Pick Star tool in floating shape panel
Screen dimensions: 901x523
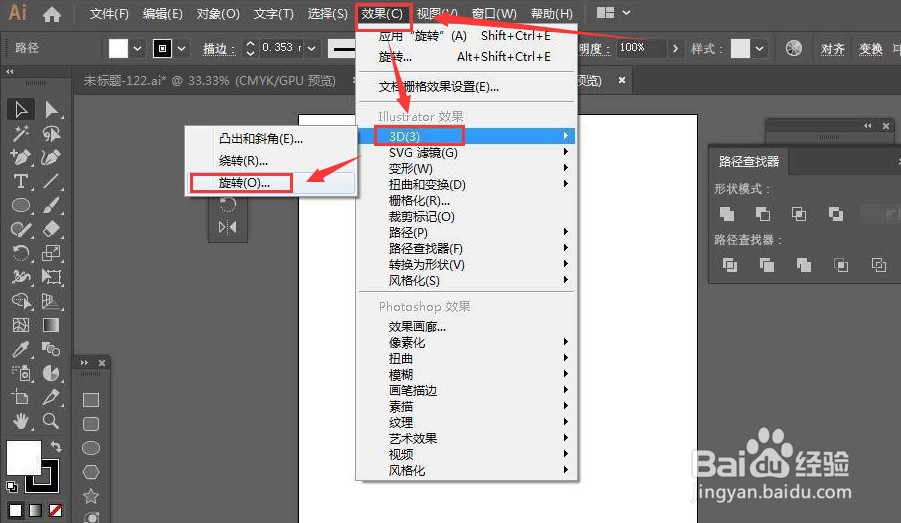tap(91, 495)
